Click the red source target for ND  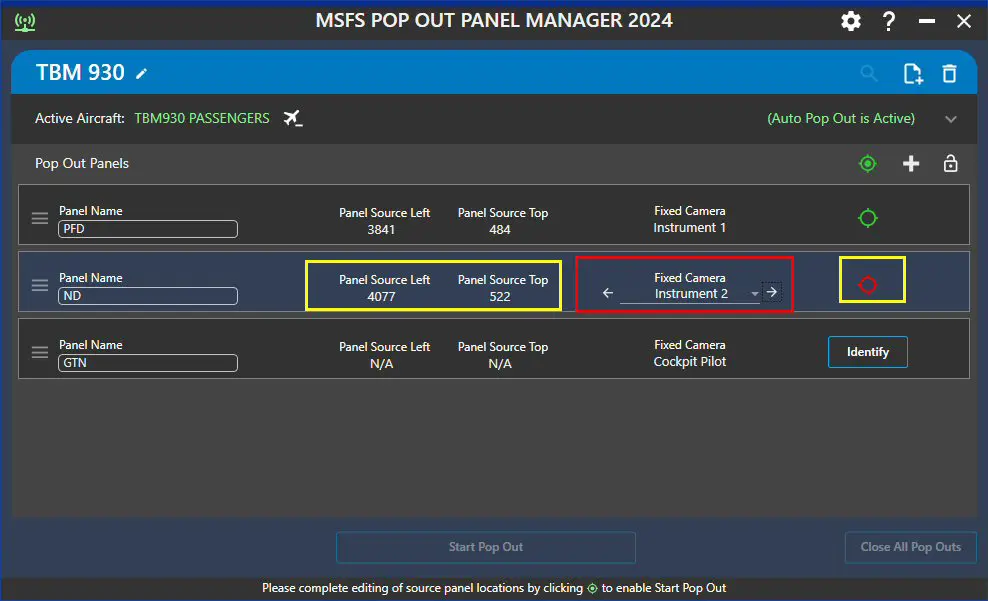tap(868, 285)
